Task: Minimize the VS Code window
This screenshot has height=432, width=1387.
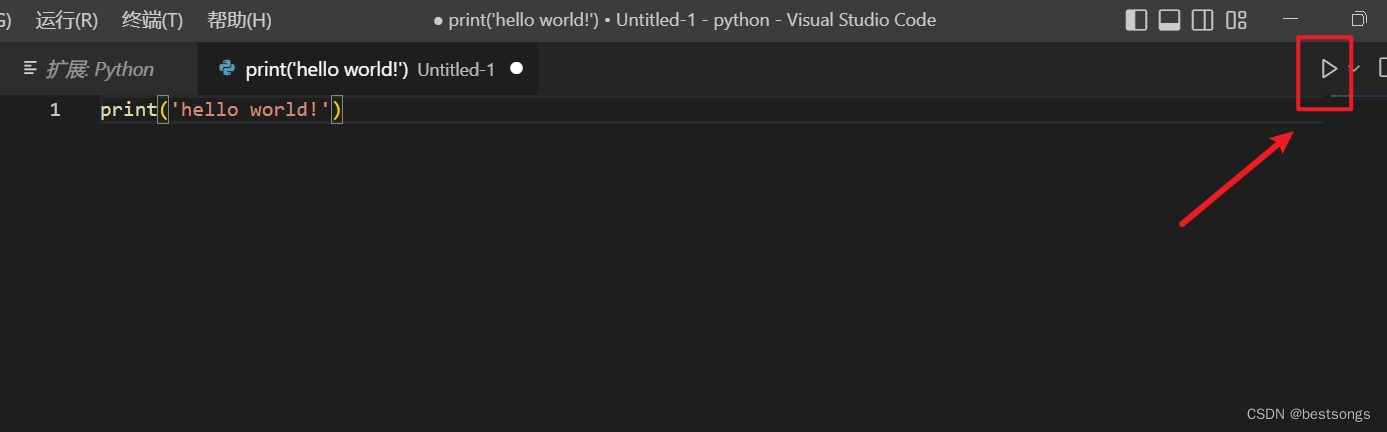Action: pyautogui.click(x=1291, y=20)
